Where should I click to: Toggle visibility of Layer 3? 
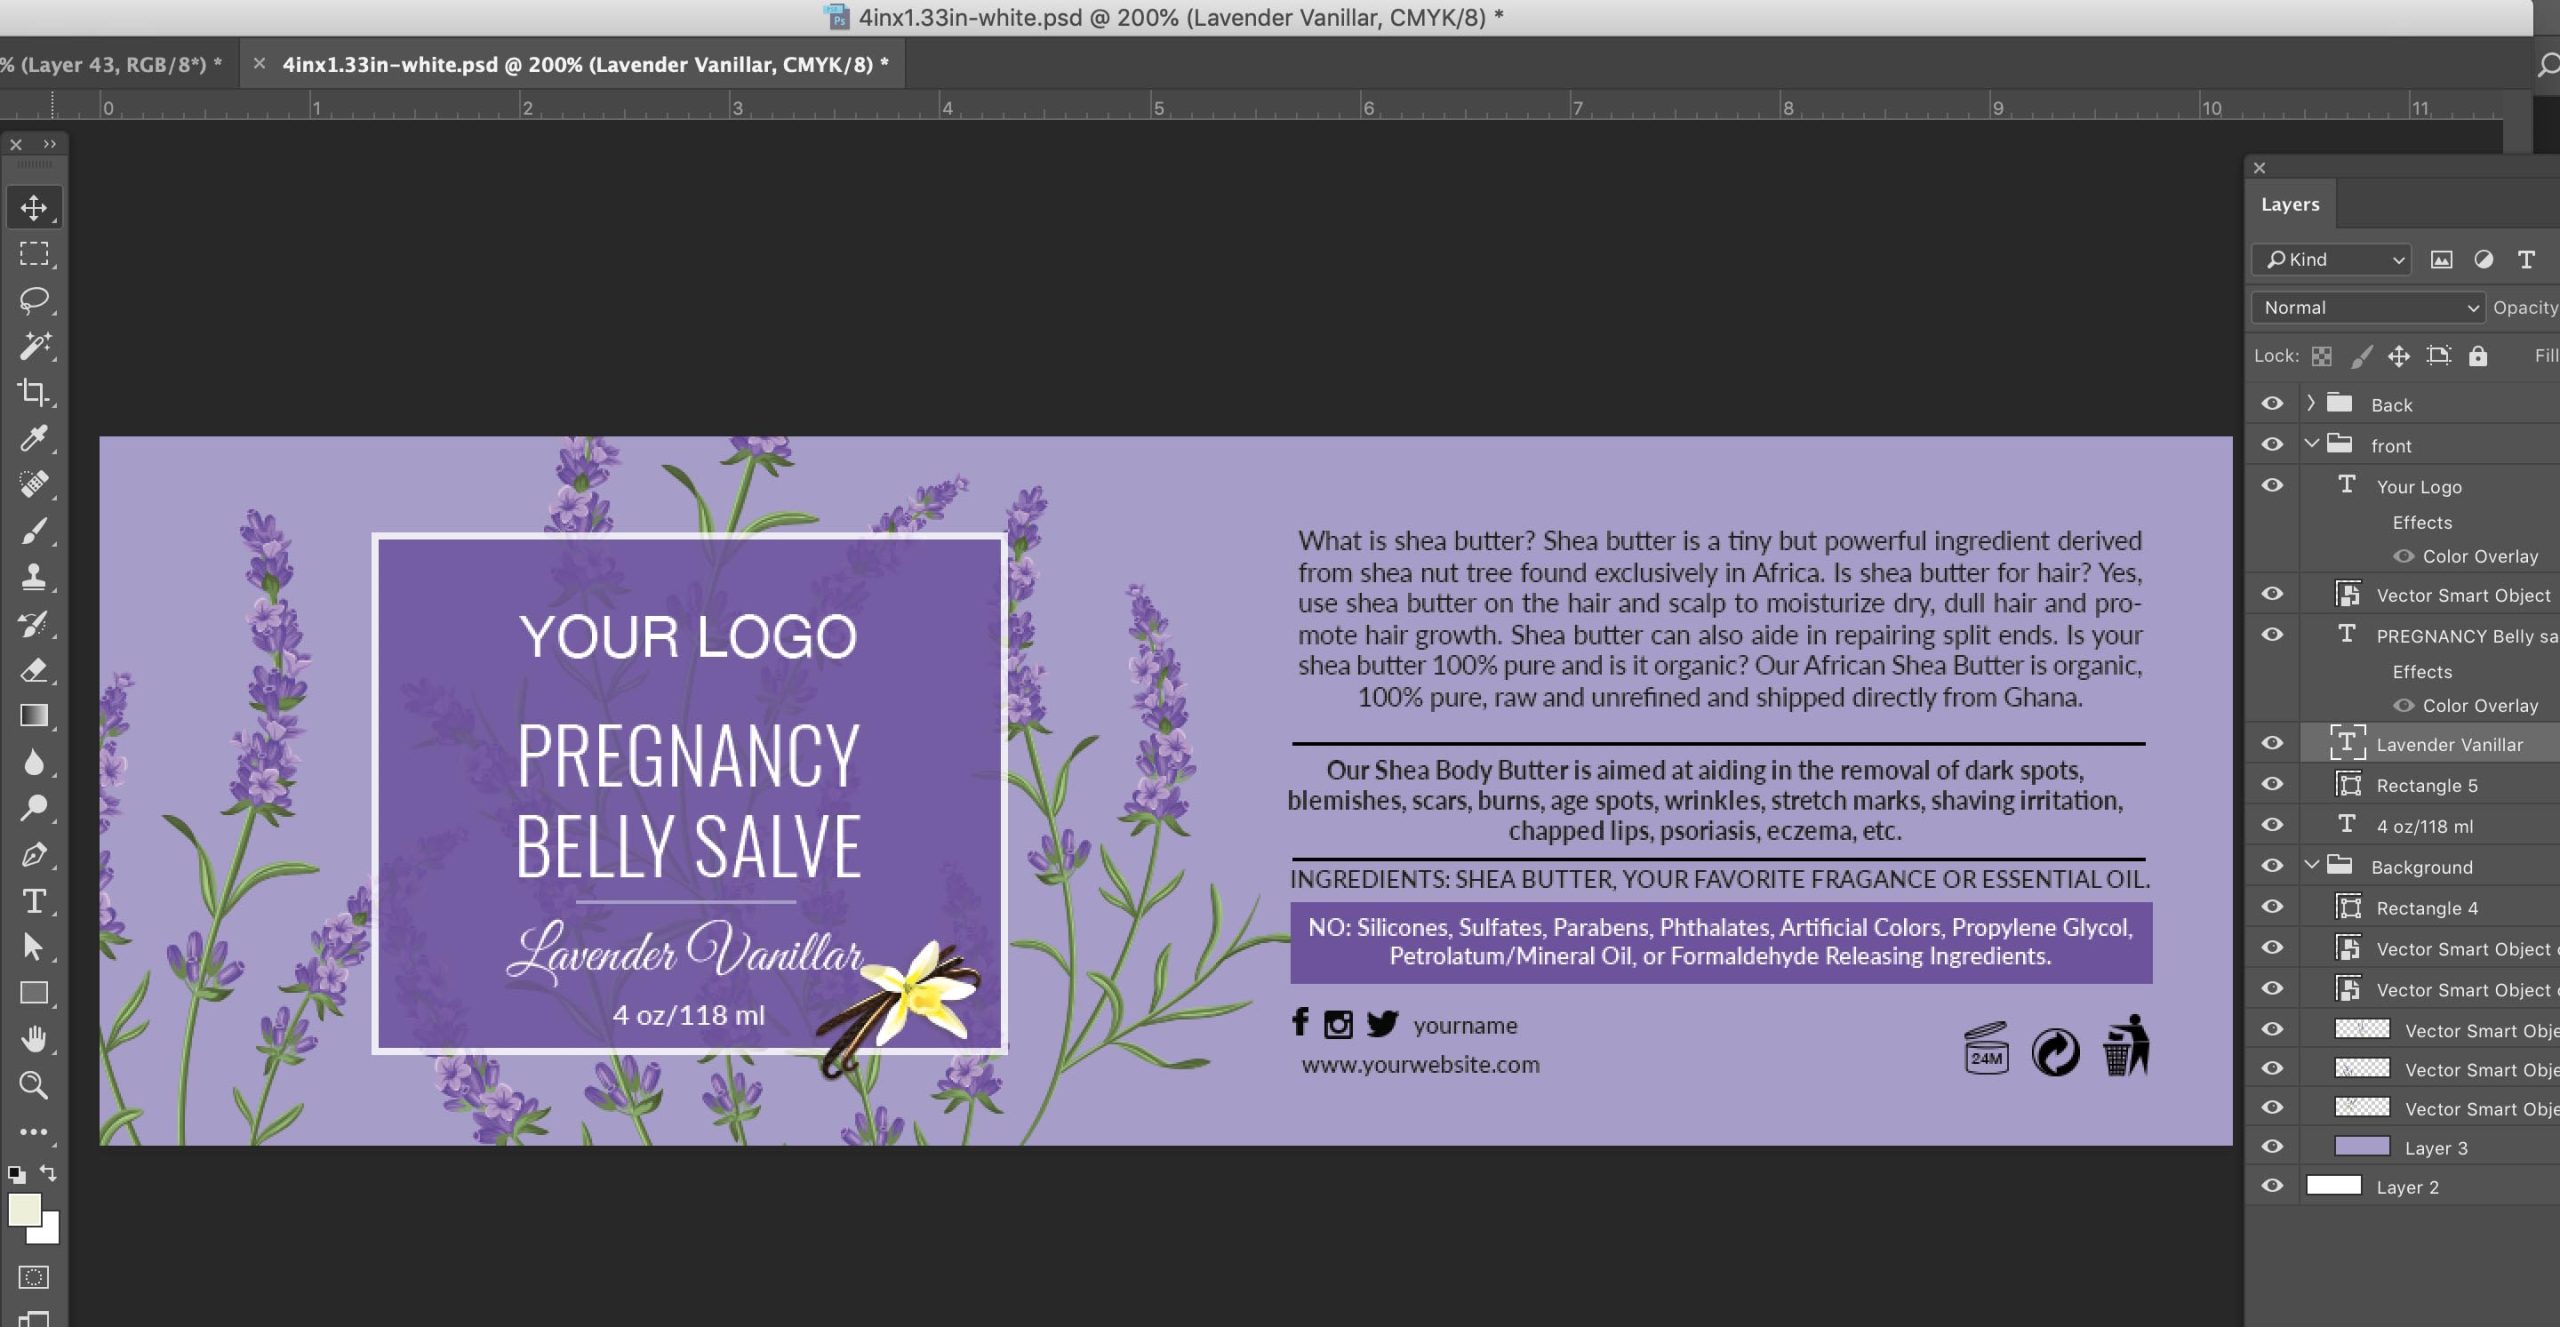point(2272,1146)
